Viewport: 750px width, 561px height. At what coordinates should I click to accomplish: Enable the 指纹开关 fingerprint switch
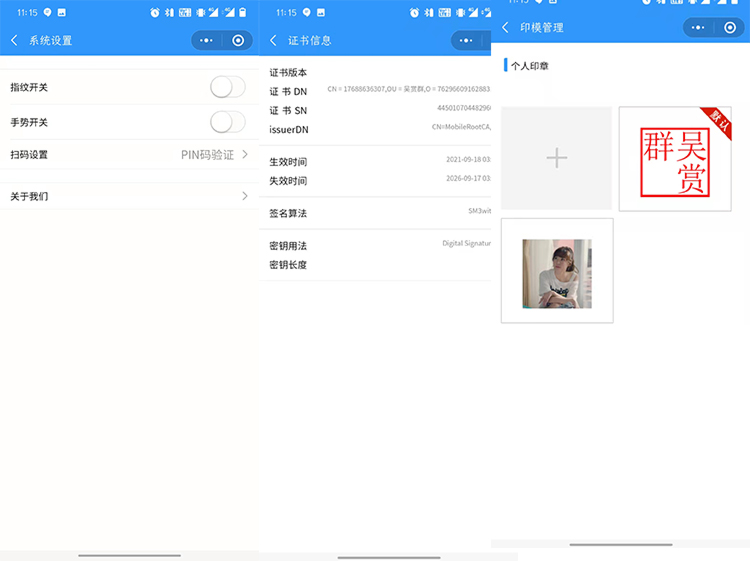tap(227, 88)
